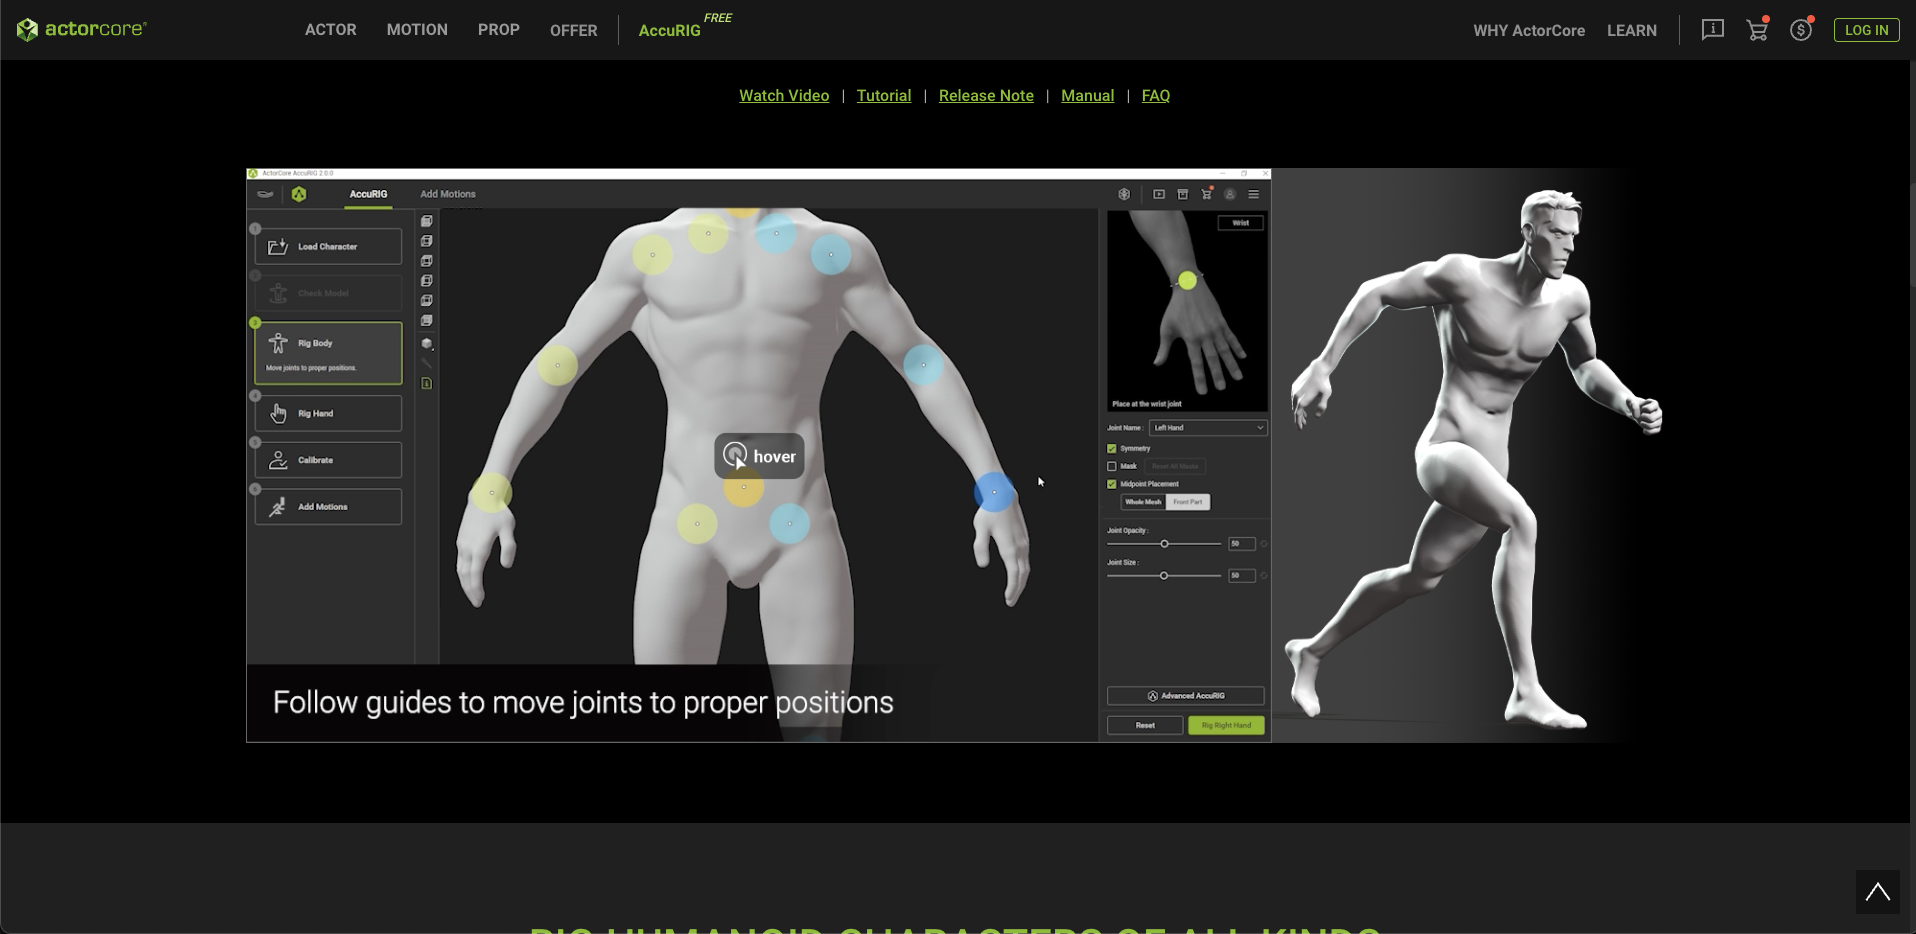Click the Load Character step icon
1916x934 pixels.
tap(278, 247)
